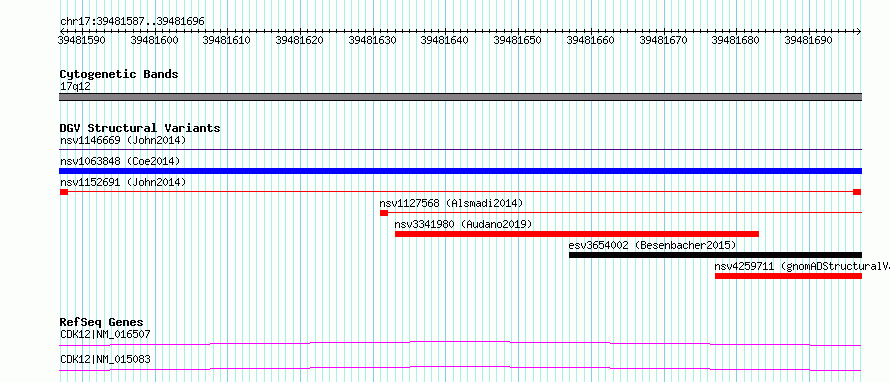The height and width of the screenshot is (382, 890).
Task: Click left red endpoint of nsv1152691
Action: point(64,192)
